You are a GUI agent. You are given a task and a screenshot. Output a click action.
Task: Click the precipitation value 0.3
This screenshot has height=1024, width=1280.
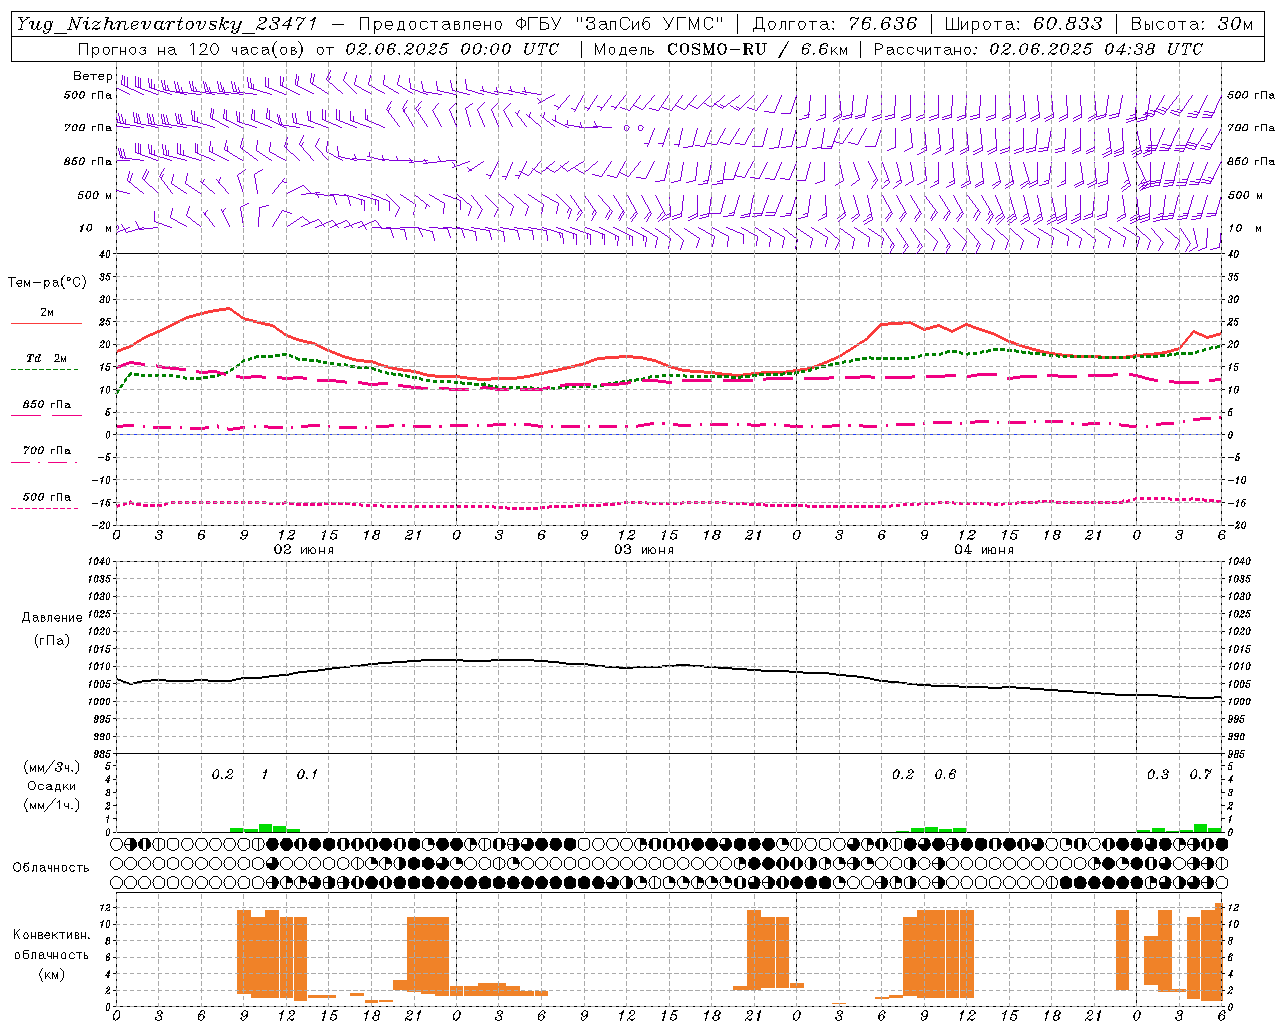[x=1158, y=774]
